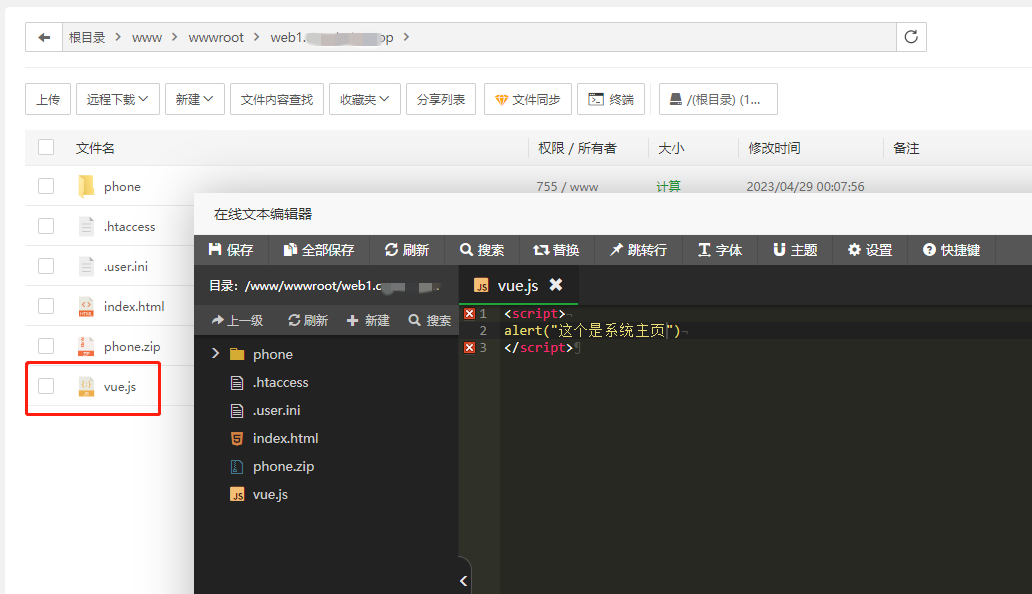The image size is (1032, 594).
Task: Open the editor settings gear
Action: coord(869,250)
